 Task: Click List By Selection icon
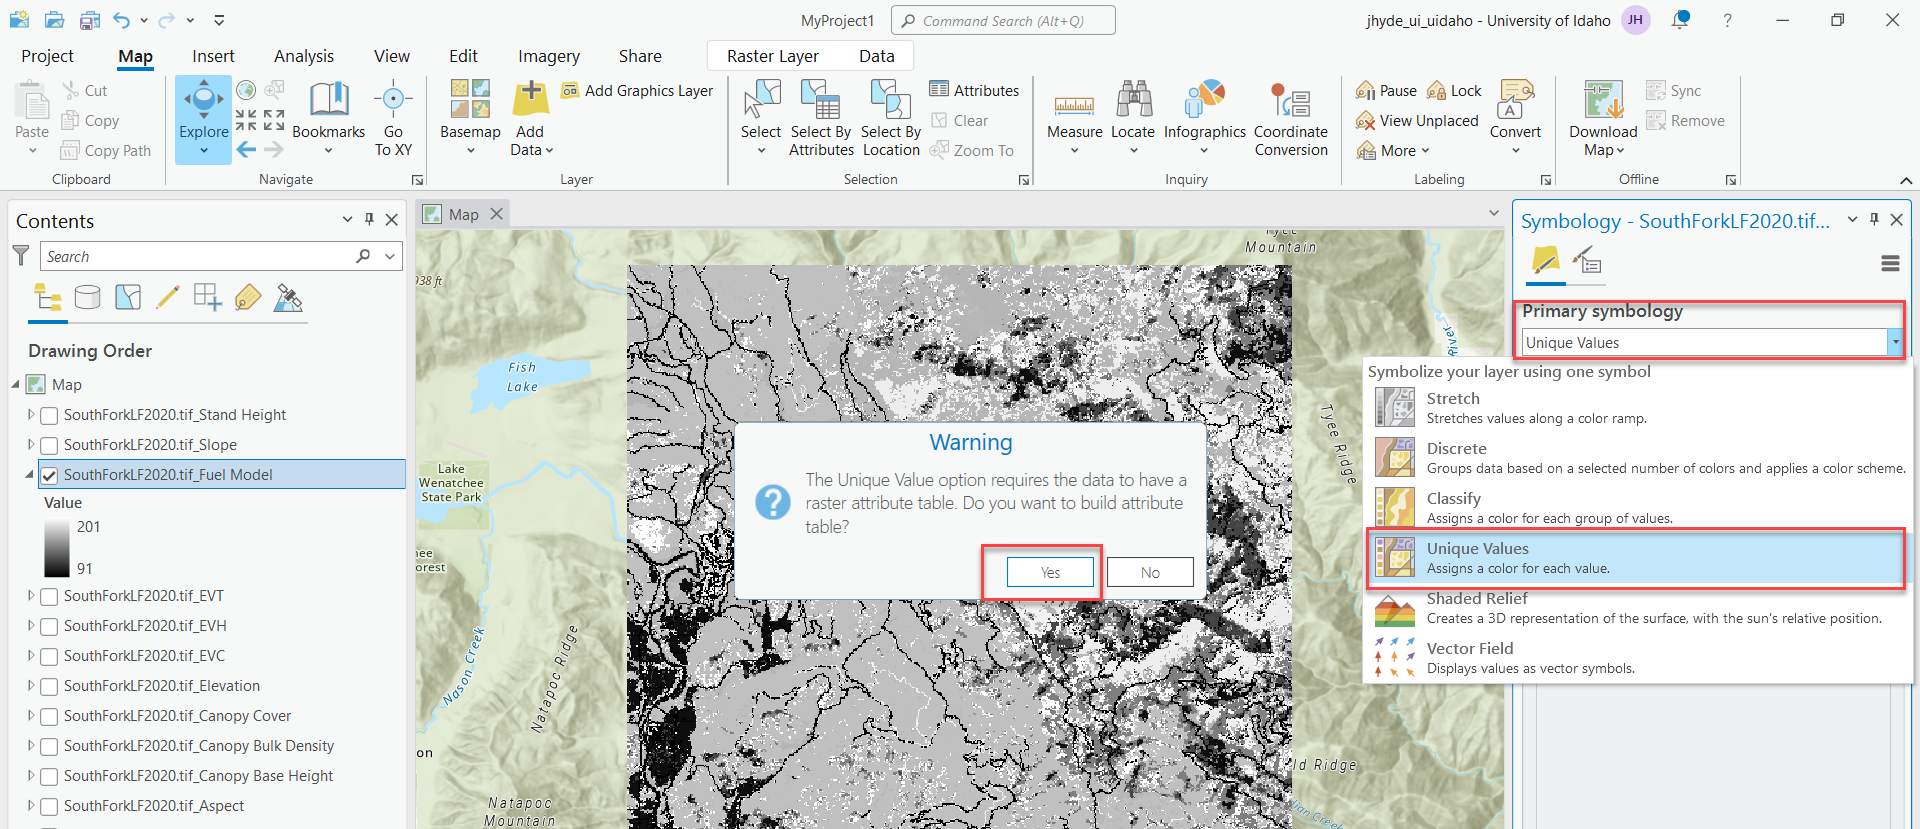(128, 297)
